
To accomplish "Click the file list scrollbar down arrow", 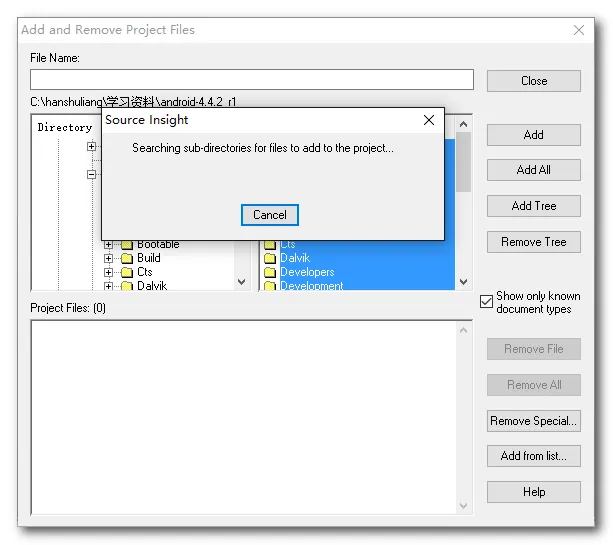I will (x=464, y=282).
